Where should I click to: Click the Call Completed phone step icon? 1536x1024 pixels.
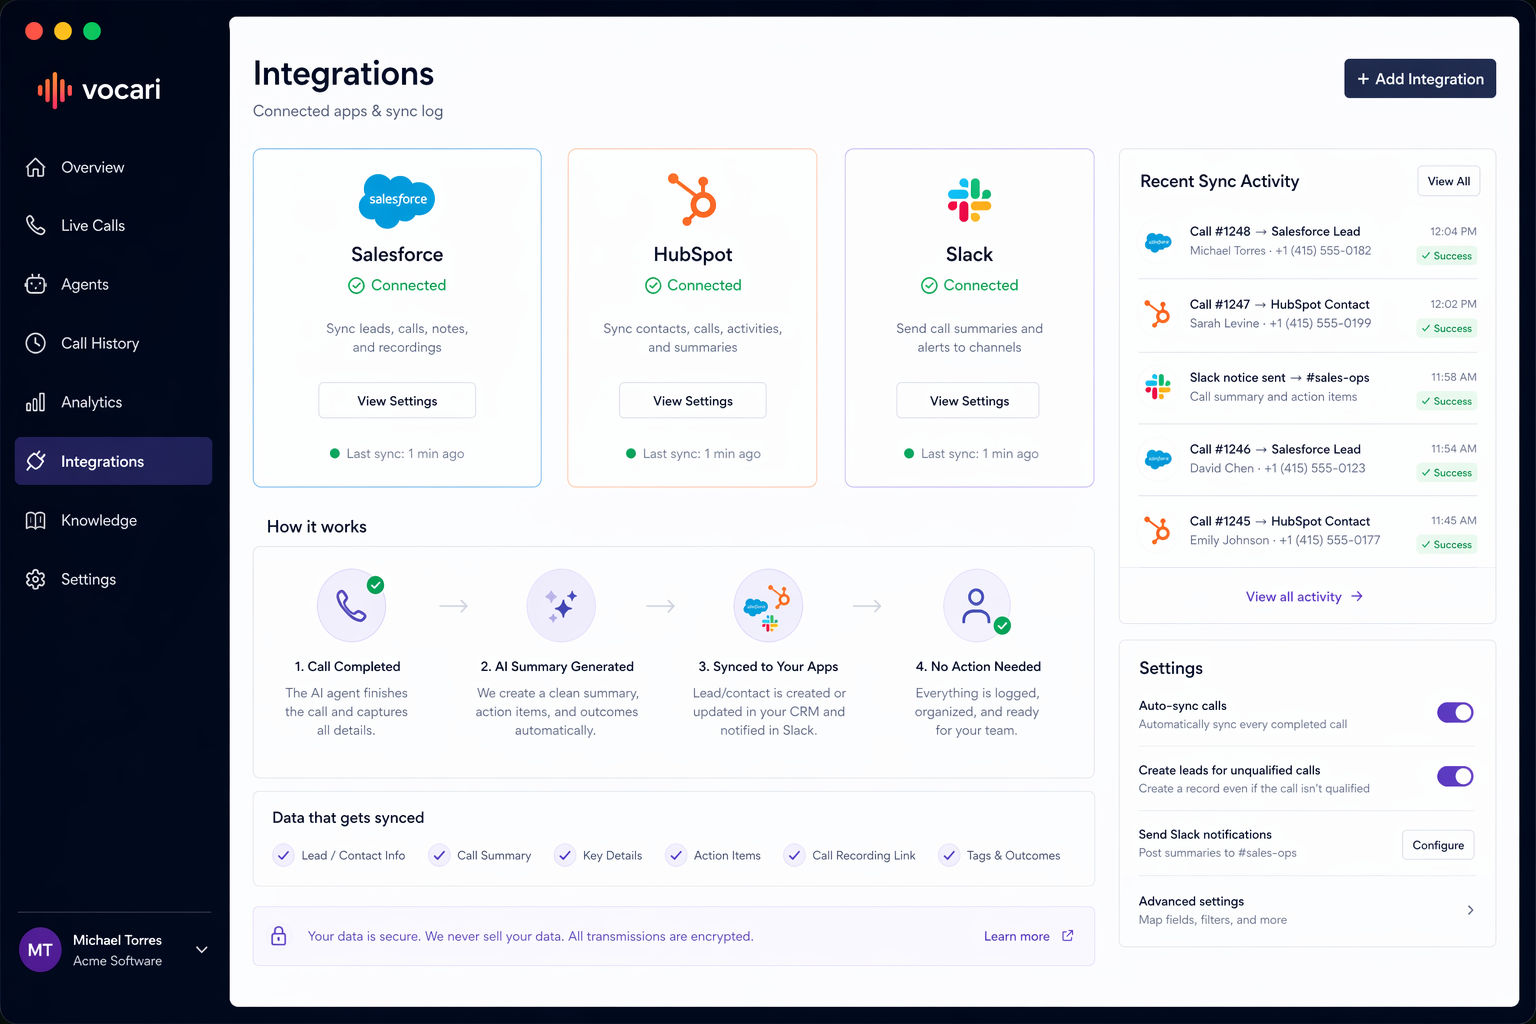tap(351, 605)
